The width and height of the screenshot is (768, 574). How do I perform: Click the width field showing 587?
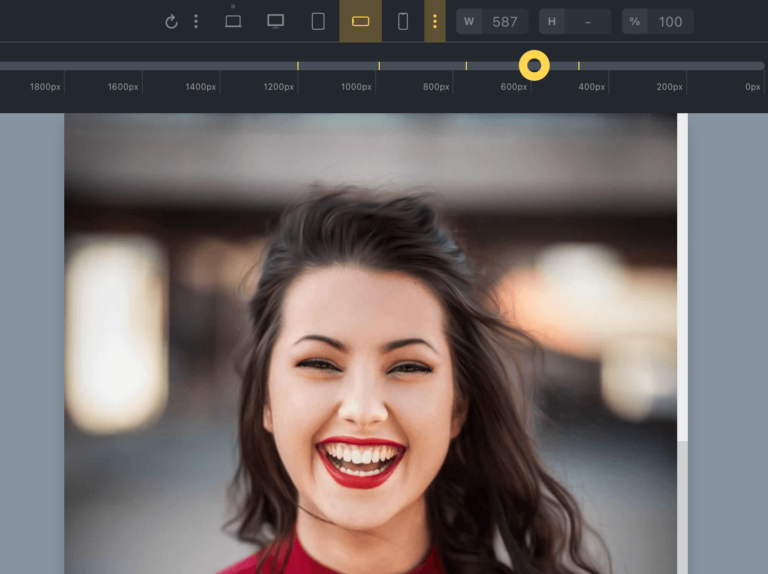505,22
